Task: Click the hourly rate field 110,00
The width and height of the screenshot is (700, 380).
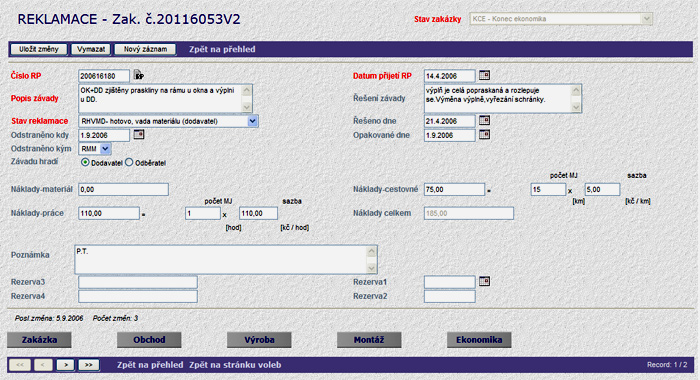Action: pos(258,213)
